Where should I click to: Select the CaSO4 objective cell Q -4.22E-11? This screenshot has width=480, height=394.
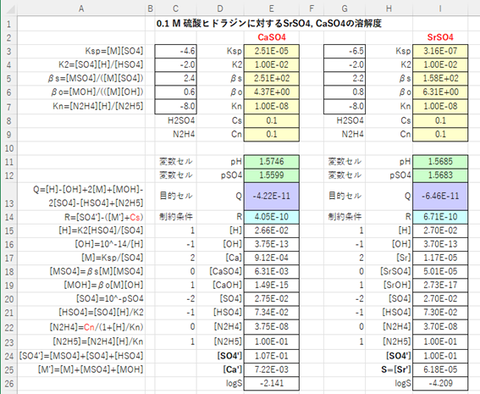point(271,196)
